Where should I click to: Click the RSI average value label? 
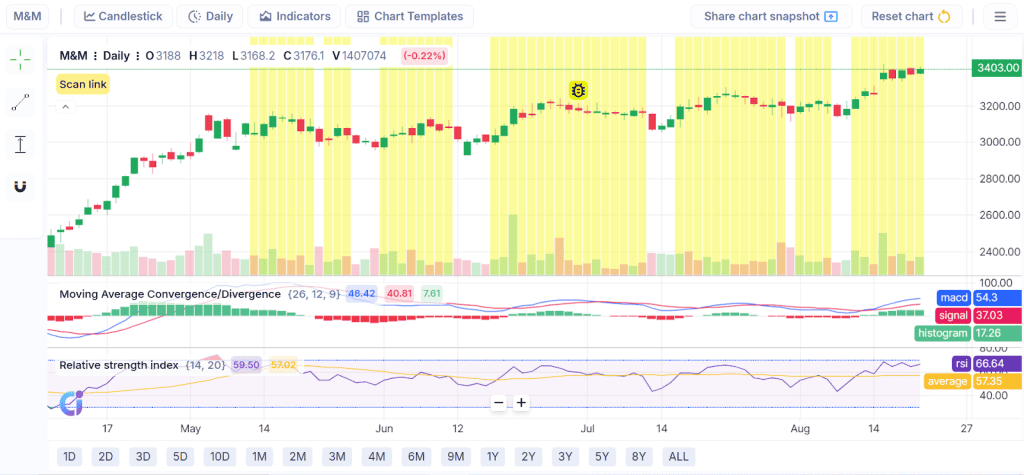coord(997,382)
